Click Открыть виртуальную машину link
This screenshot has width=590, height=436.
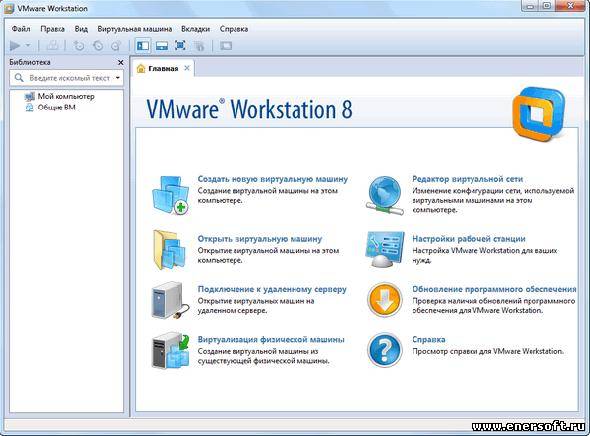[260, 239]
